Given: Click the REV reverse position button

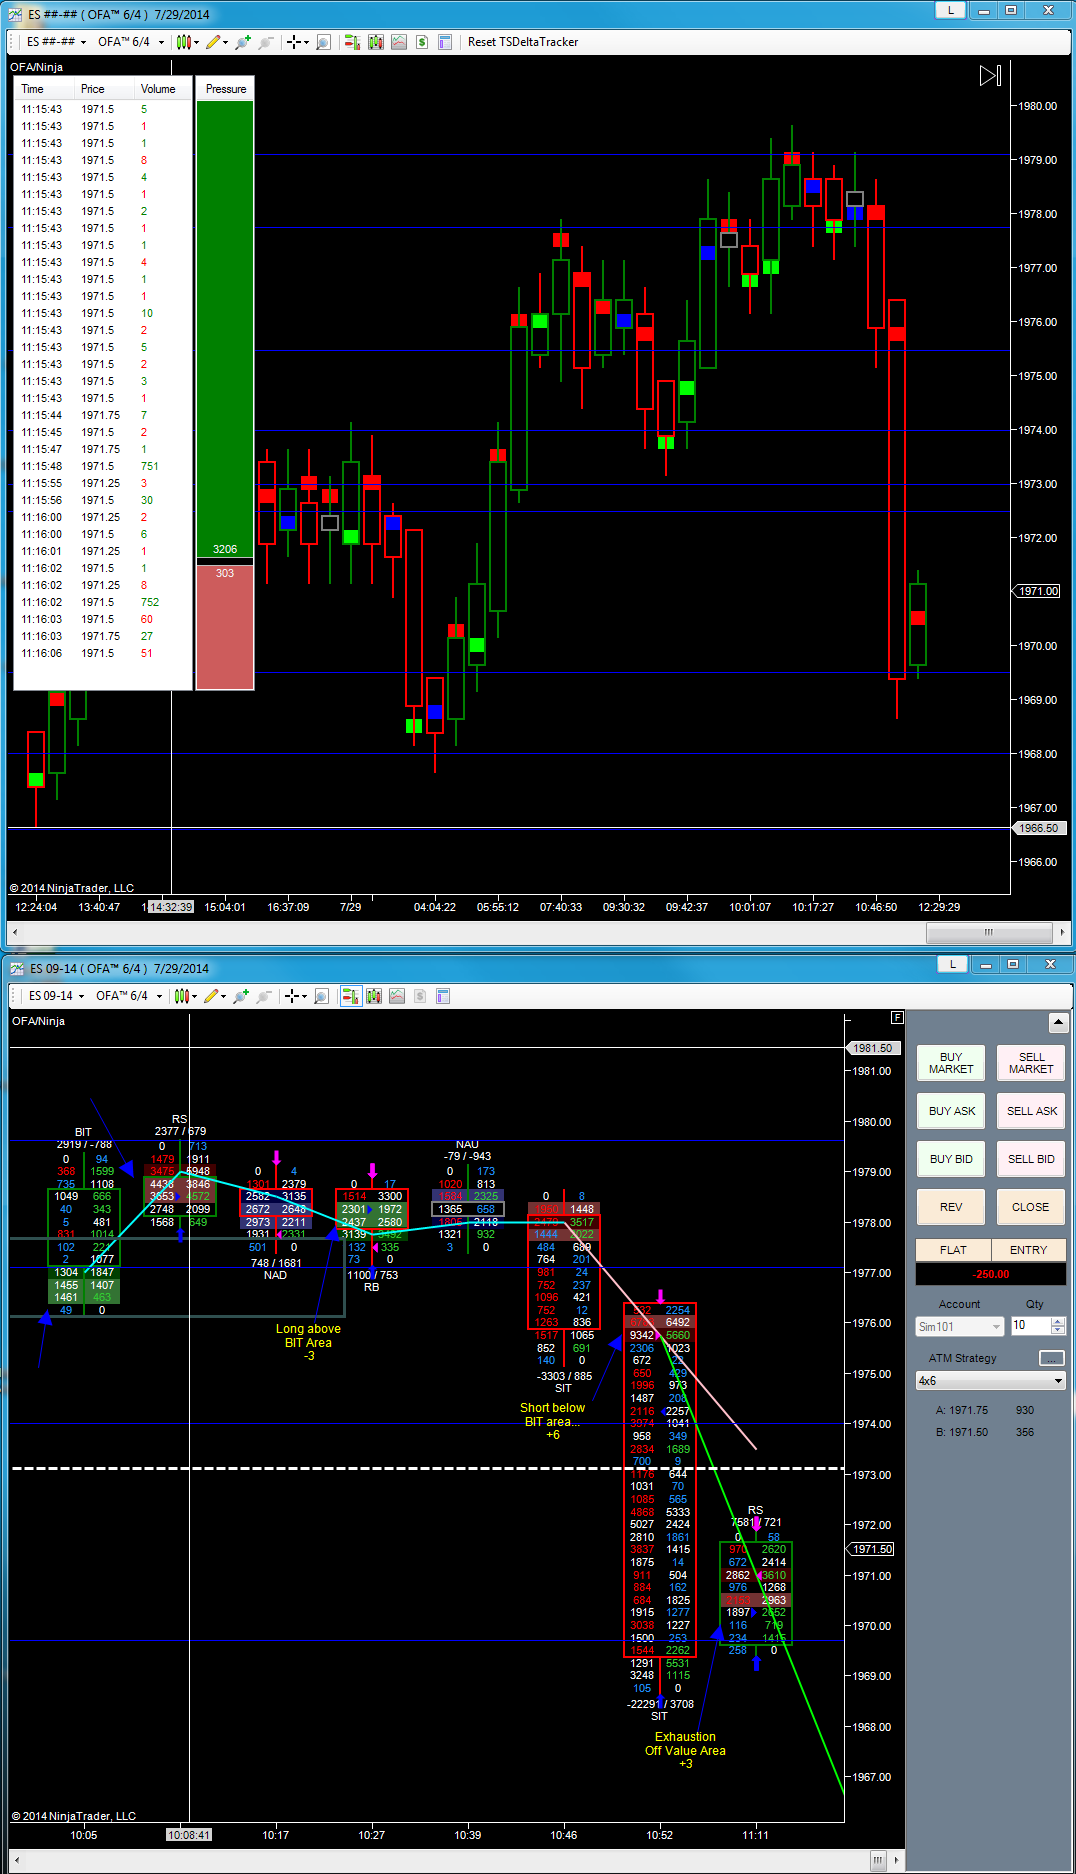Looking at the screenshot, I should click(951, 1207).
